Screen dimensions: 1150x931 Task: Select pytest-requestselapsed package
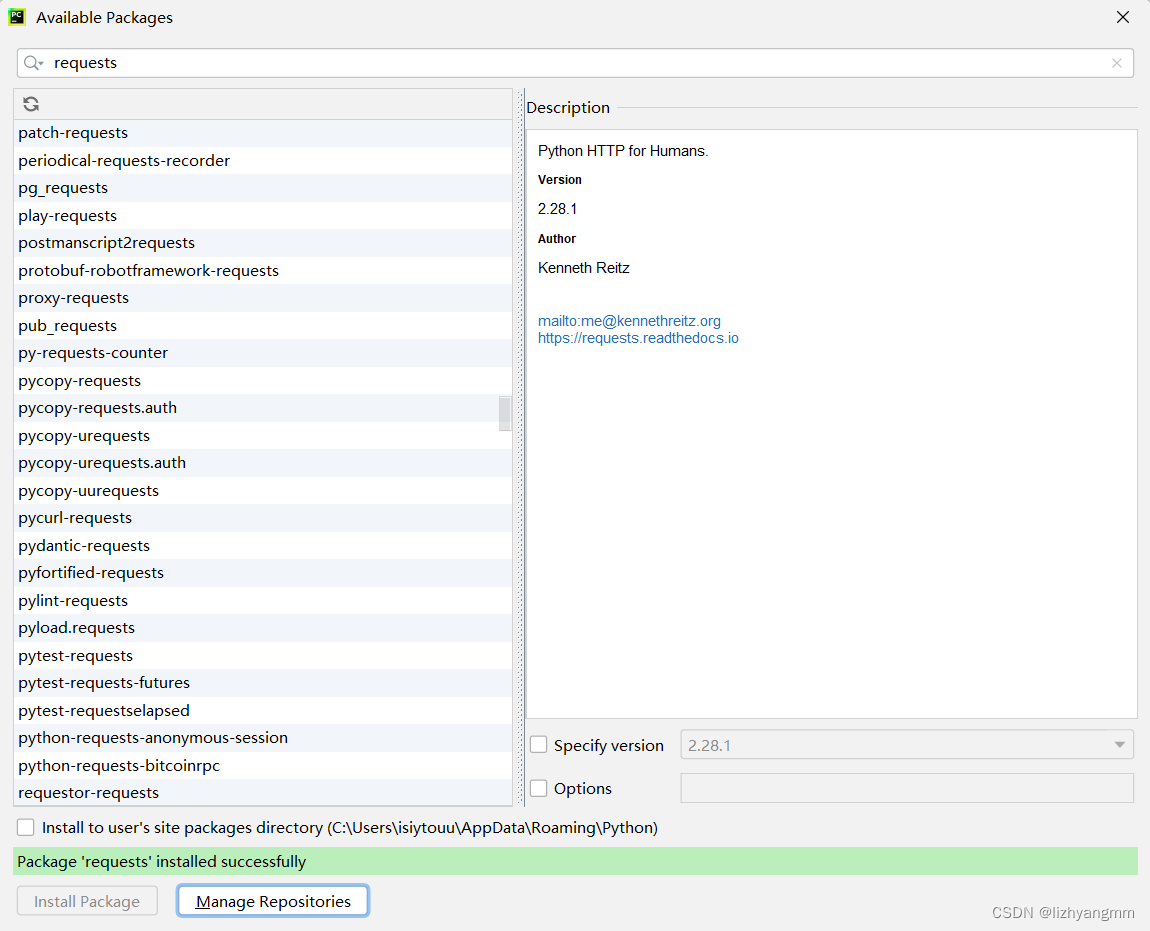(263, 711)
